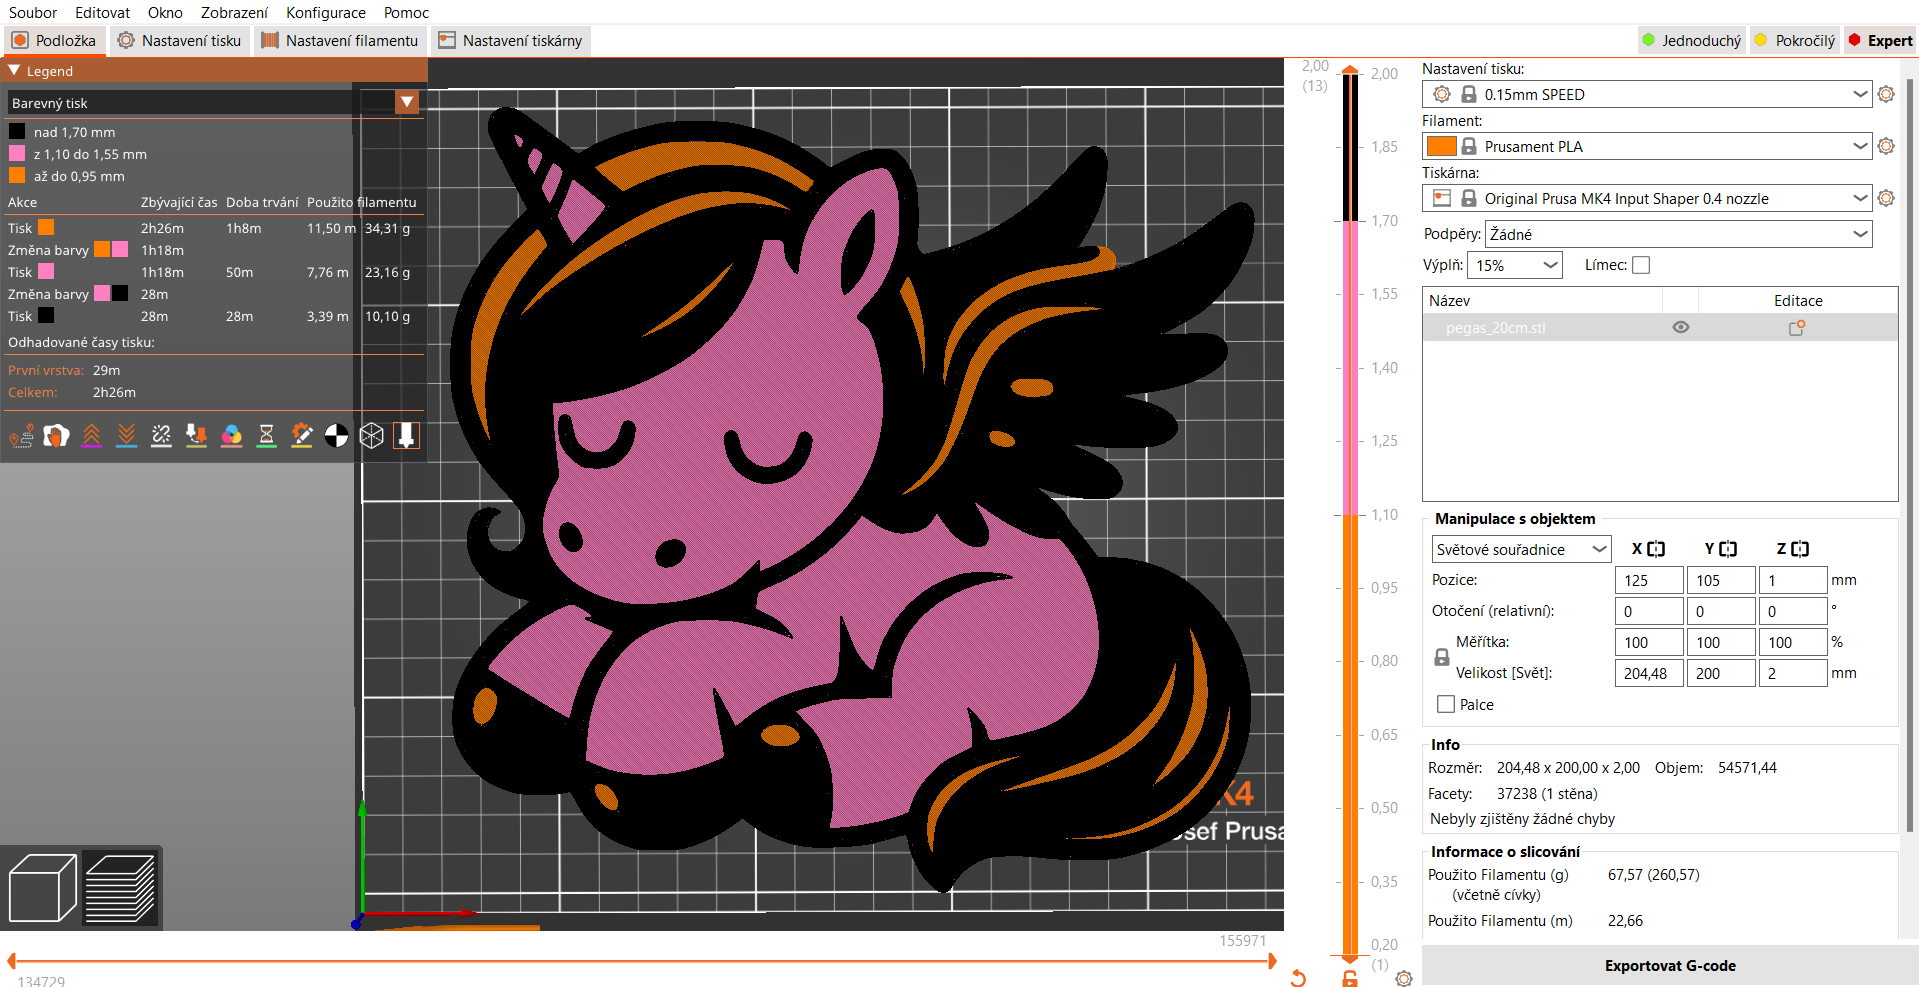Viewport: 1919px width, 987px height.
Task: Toggle deretractions icon with downward chevrons
Action: coord(126,436)
